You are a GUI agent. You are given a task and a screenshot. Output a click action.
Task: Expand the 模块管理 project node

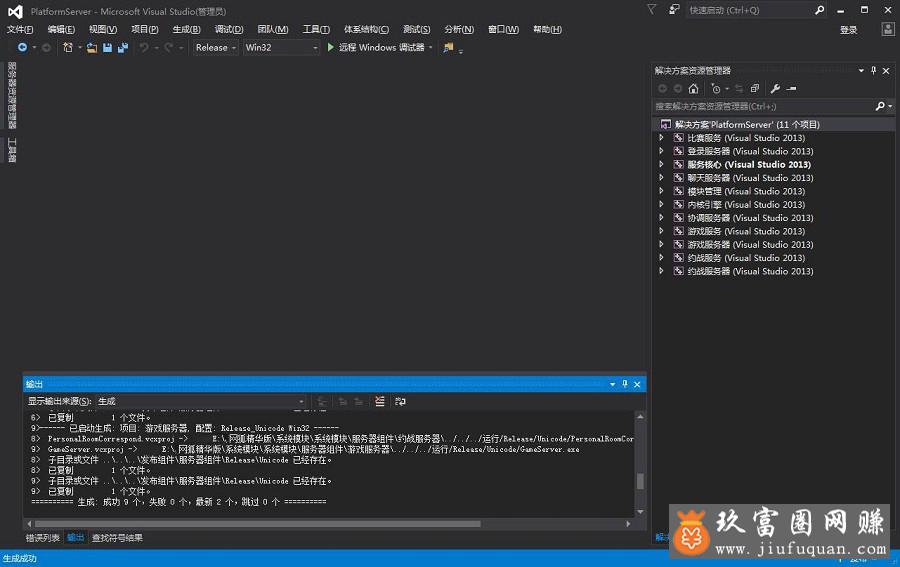click(x=661, y=191)
